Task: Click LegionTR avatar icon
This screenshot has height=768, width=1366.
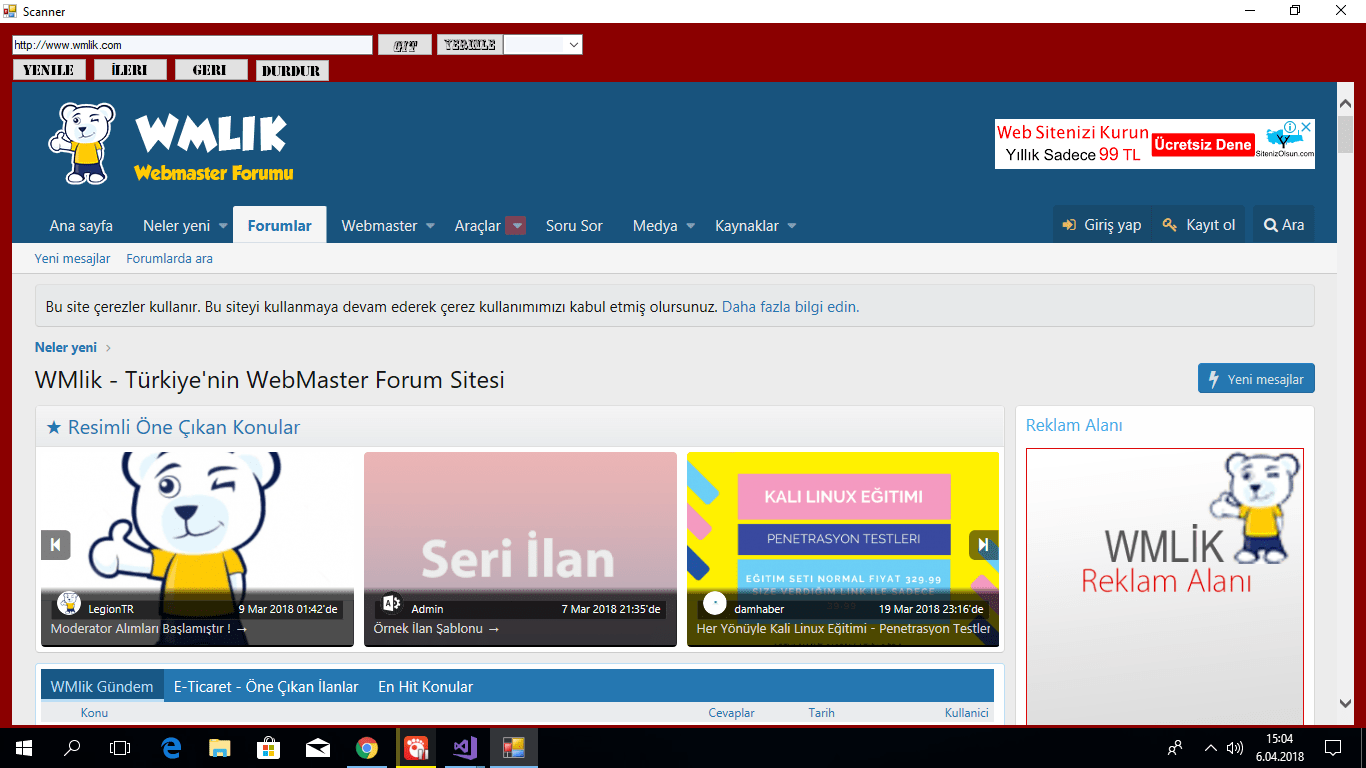Action: point(69,603)
